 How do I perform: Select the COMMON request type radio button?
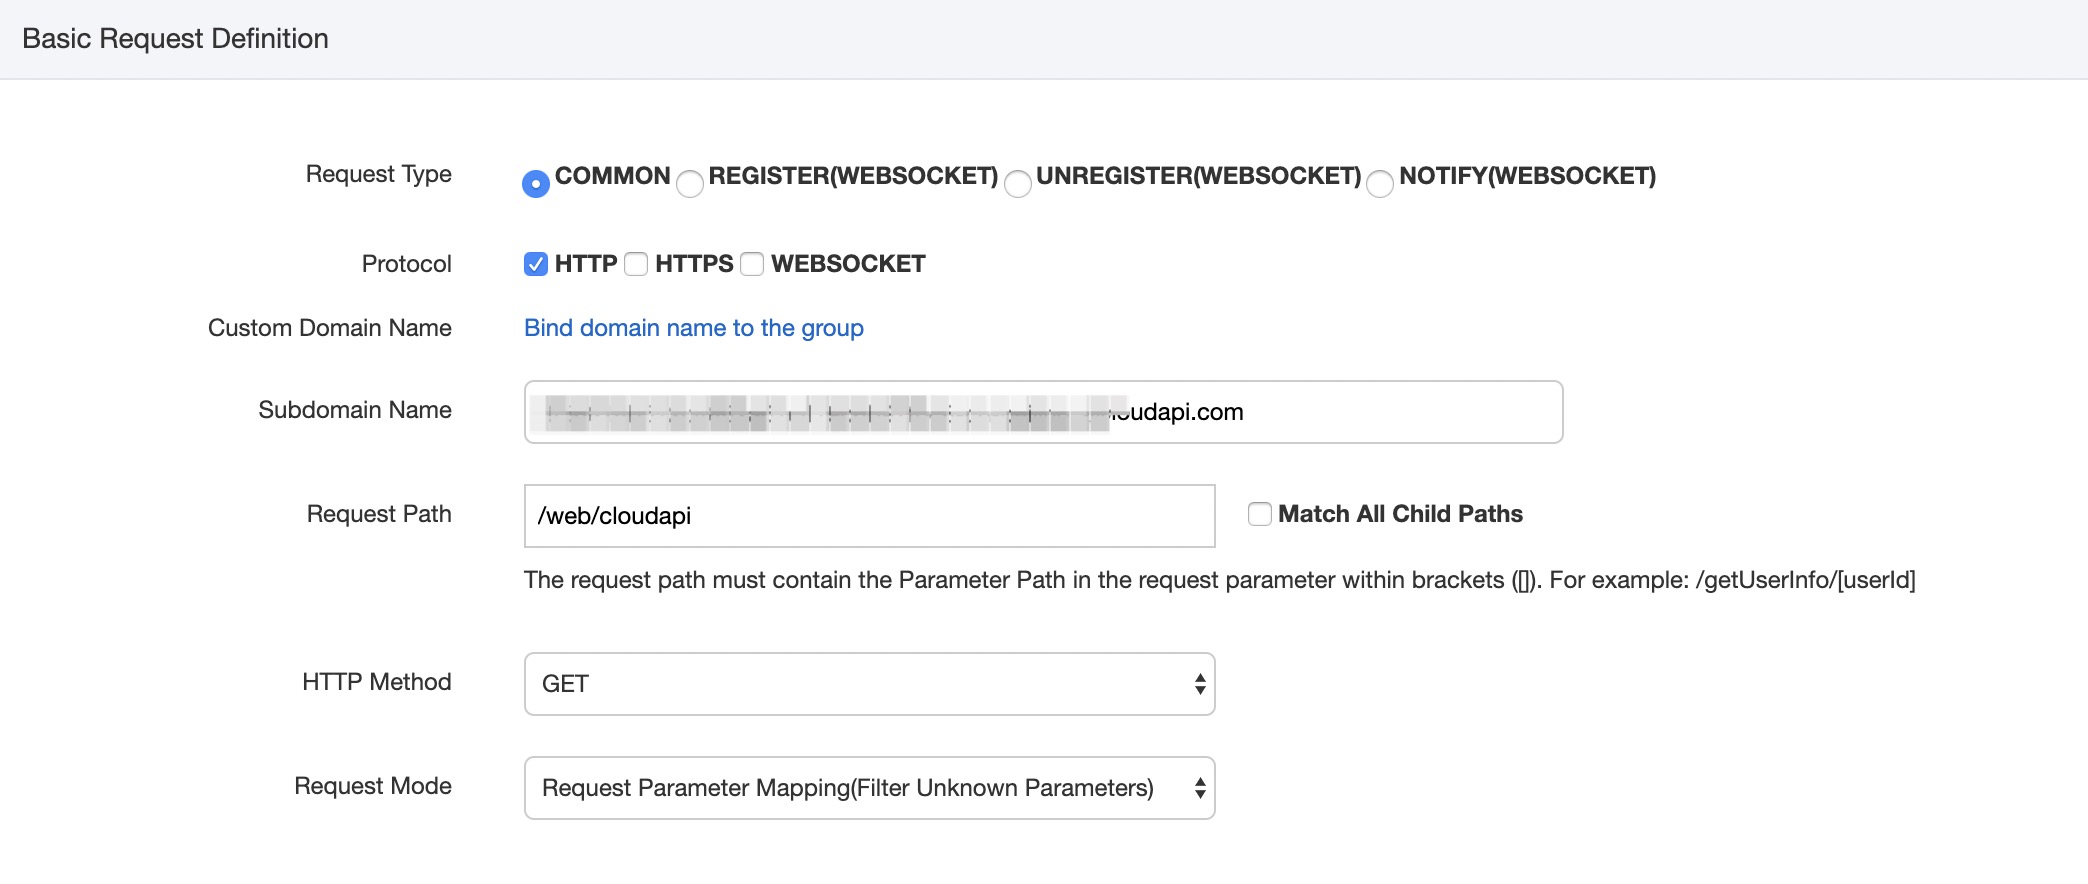tap(536, 184)
